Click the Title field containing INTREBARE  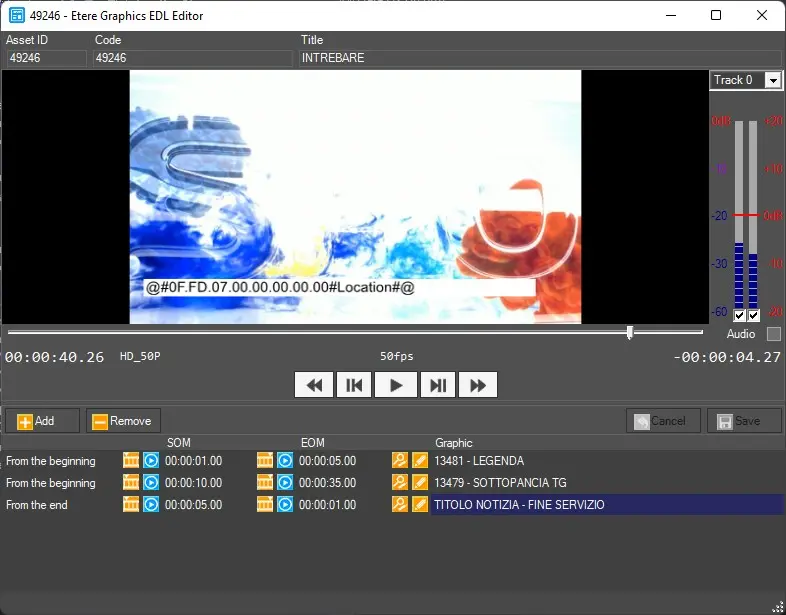[540, 58]
